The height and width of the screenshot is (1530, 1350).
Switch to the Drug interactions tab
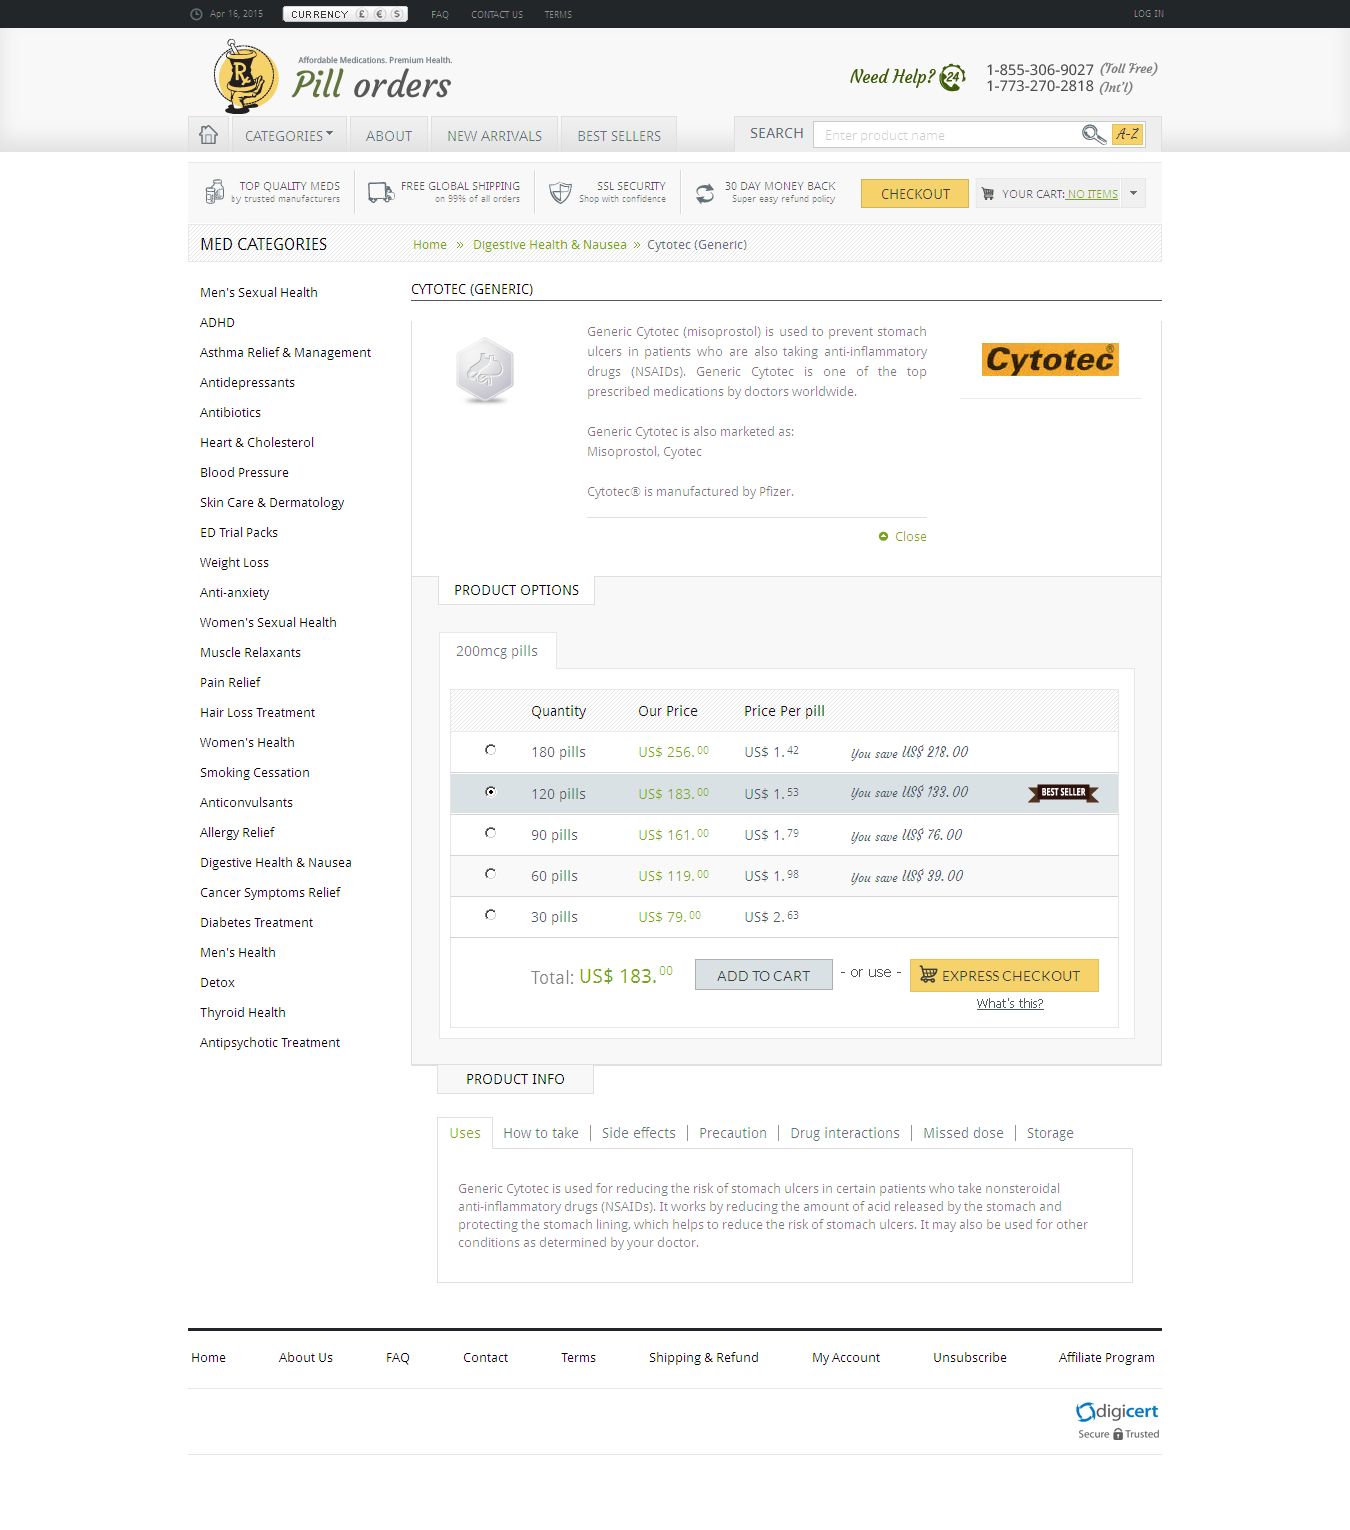coord(845,1133)
